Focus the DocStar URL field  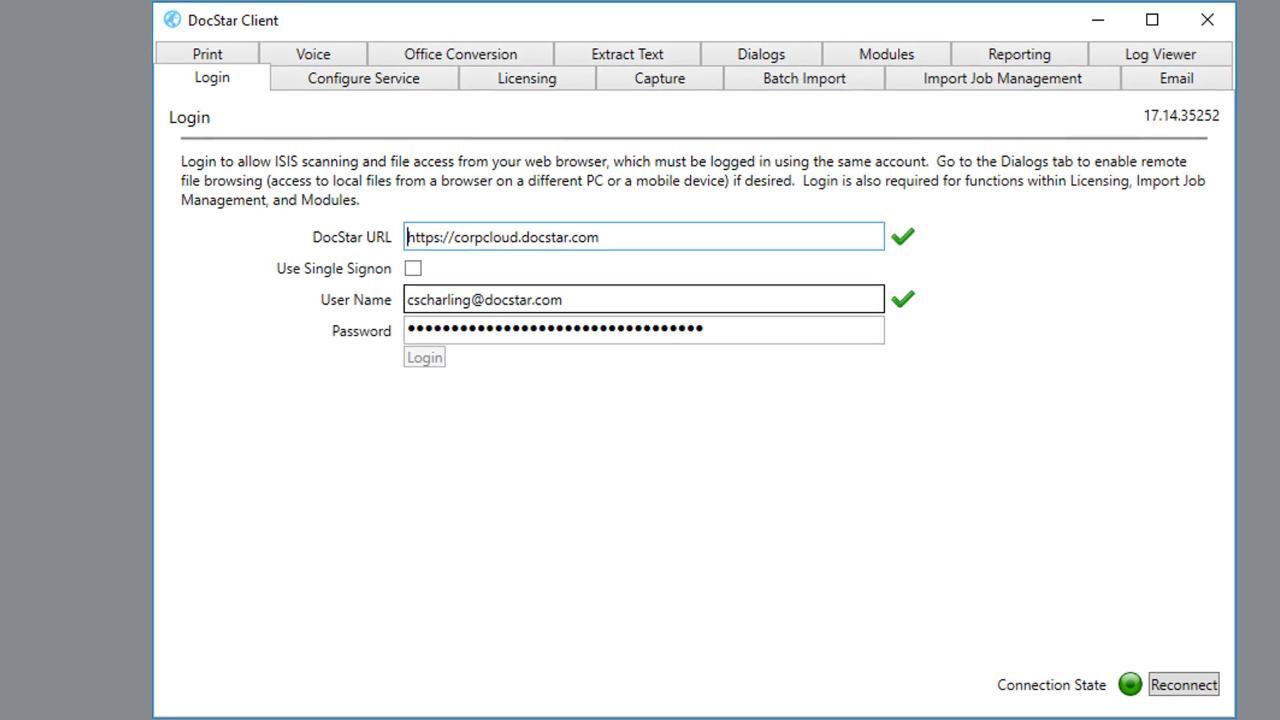coord(644,237)
